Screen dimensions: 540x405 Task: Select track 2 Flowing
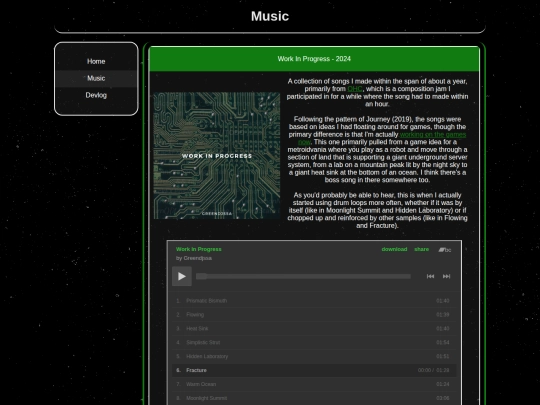click(x=314, y=314)
